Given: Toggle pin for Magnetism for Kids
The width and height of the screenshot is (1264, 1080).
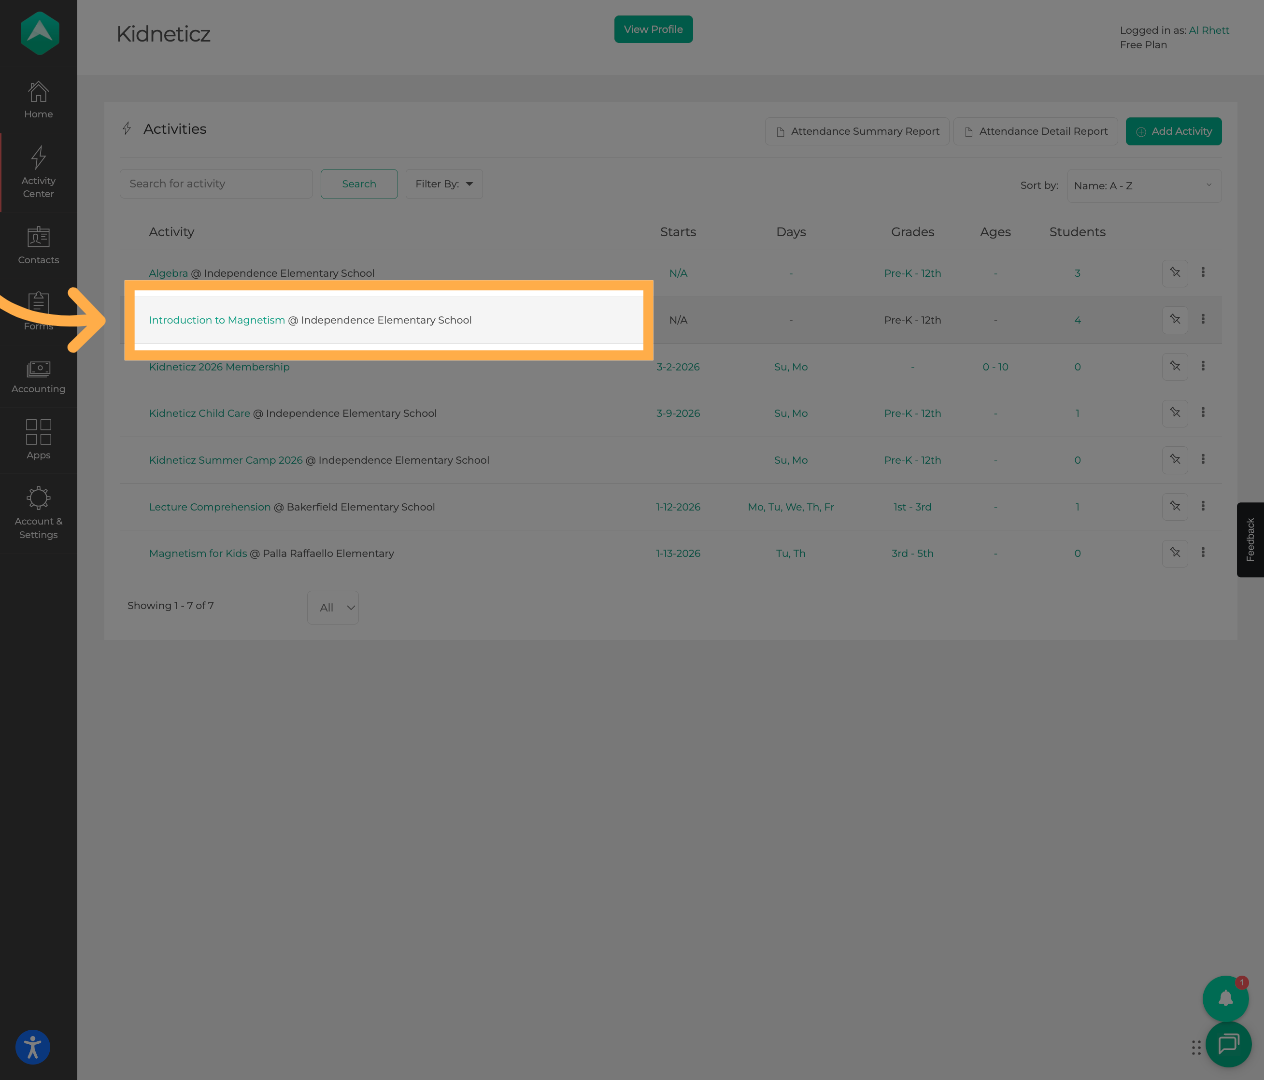Looking at the screenshot, I should pyautogui.click(x=1175, y=553).
